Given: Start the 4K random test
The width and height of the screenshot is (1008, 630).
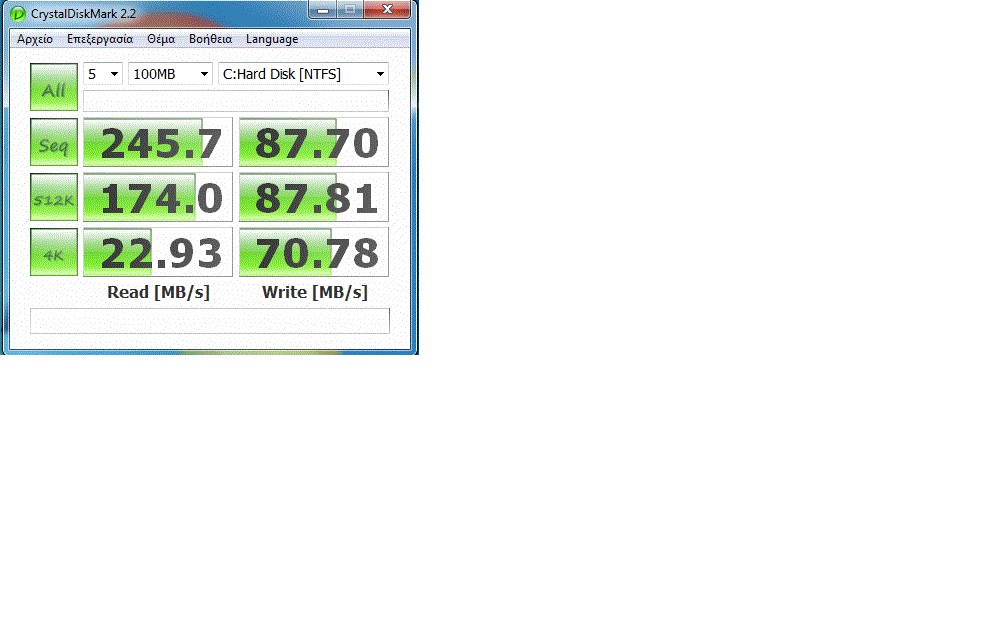Looking at the screenshot, I should tap(54, 252).
